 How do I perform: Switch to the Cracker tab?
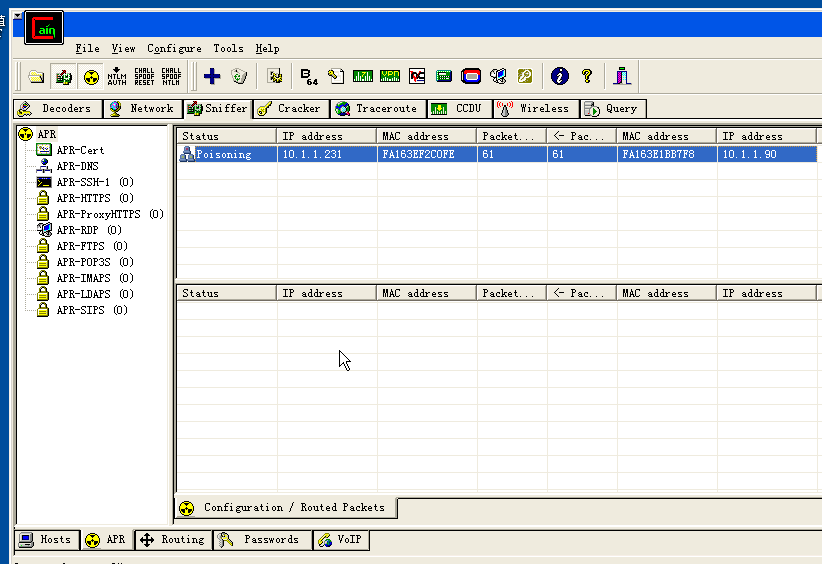pos(291,109)
